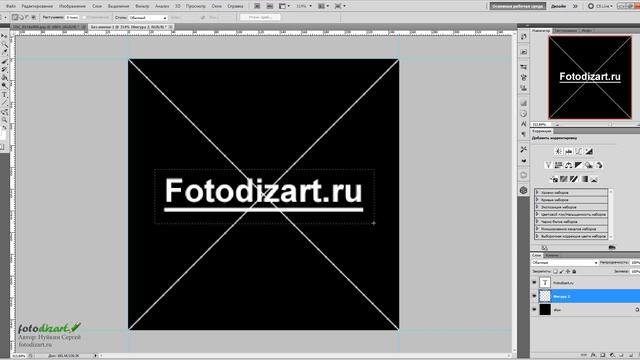The height and width of the screenshot is (360, 640).
Task: Click the Feather input field
Action: click(72, 18)
